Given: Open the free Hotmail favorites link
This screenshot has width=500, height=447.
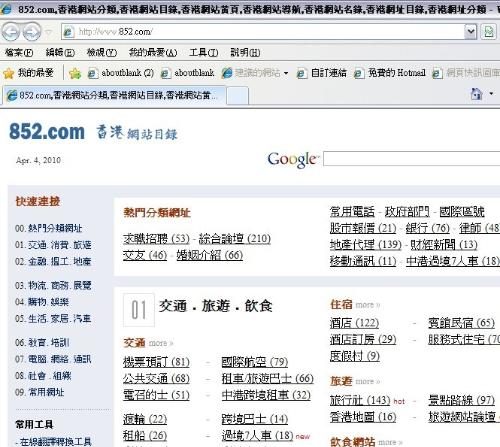Looking at the screenshot, I should coord(390,73).
